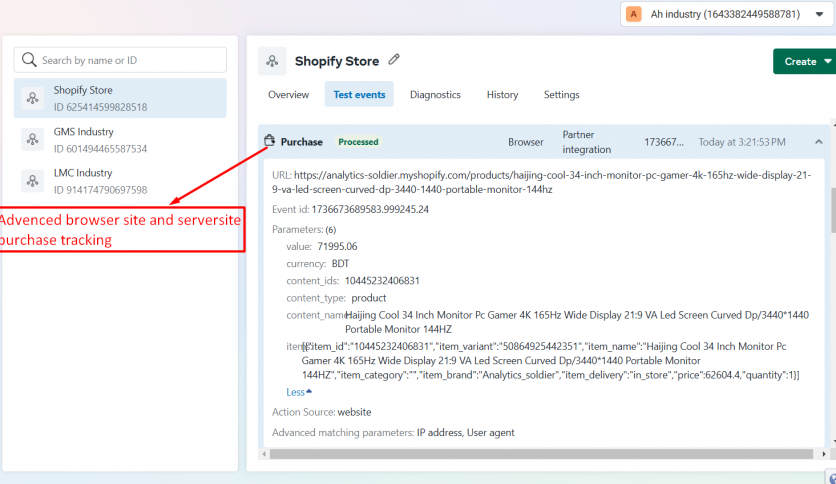
Task: Click the ID 601494465587534 text
Action: (x=100, y=148)
